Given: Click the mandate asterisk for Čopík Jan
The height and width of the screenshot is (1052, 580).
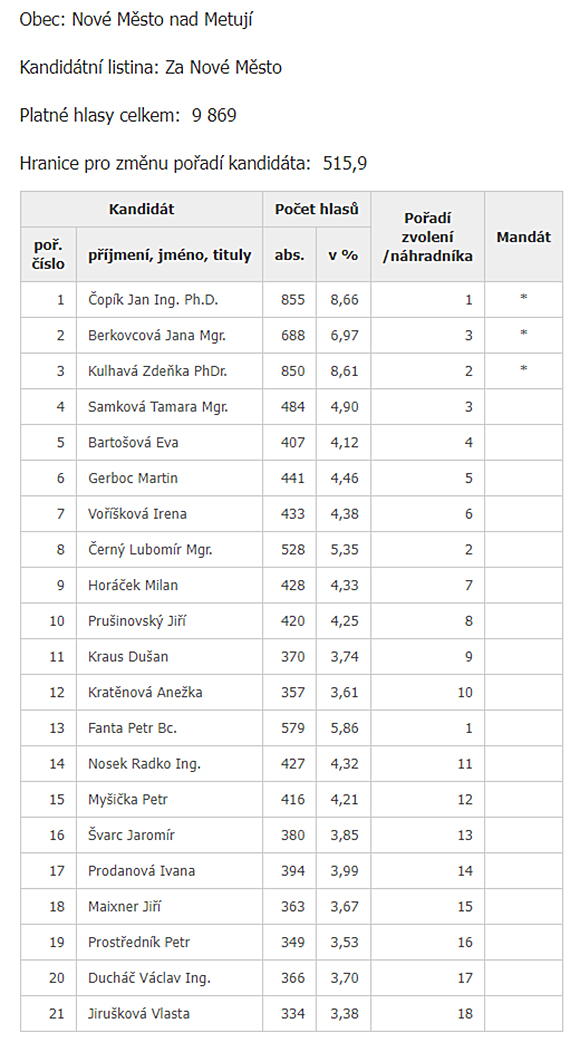Looking at the screenshot, I should click(524, 298).
